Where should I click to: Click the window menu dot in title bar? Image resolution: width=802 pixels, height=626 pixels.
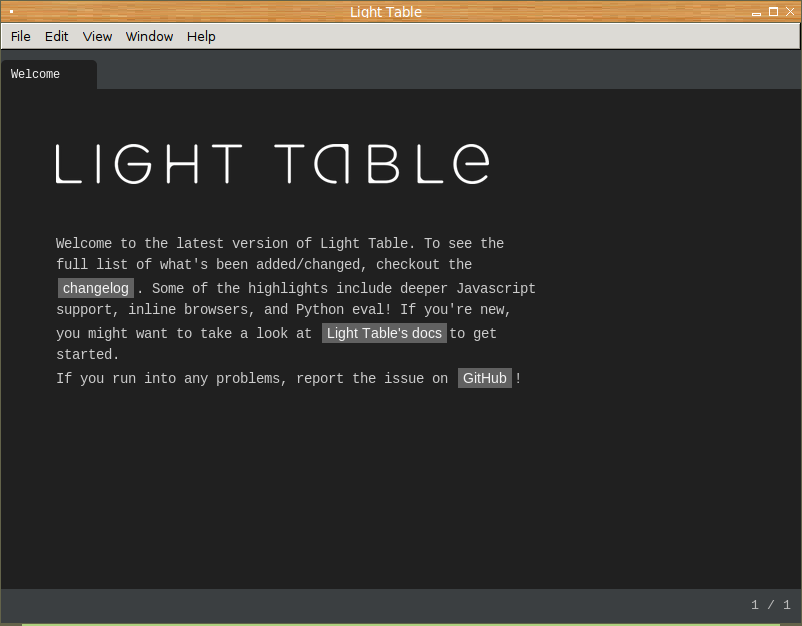click(11, 12)
